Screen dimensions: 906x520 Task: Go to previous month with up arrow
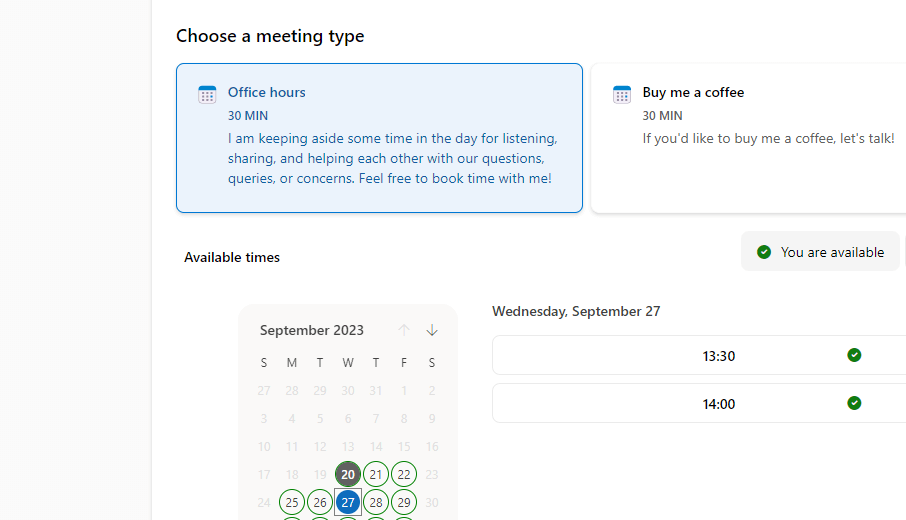pyautogui.click(x=404, y=330)
